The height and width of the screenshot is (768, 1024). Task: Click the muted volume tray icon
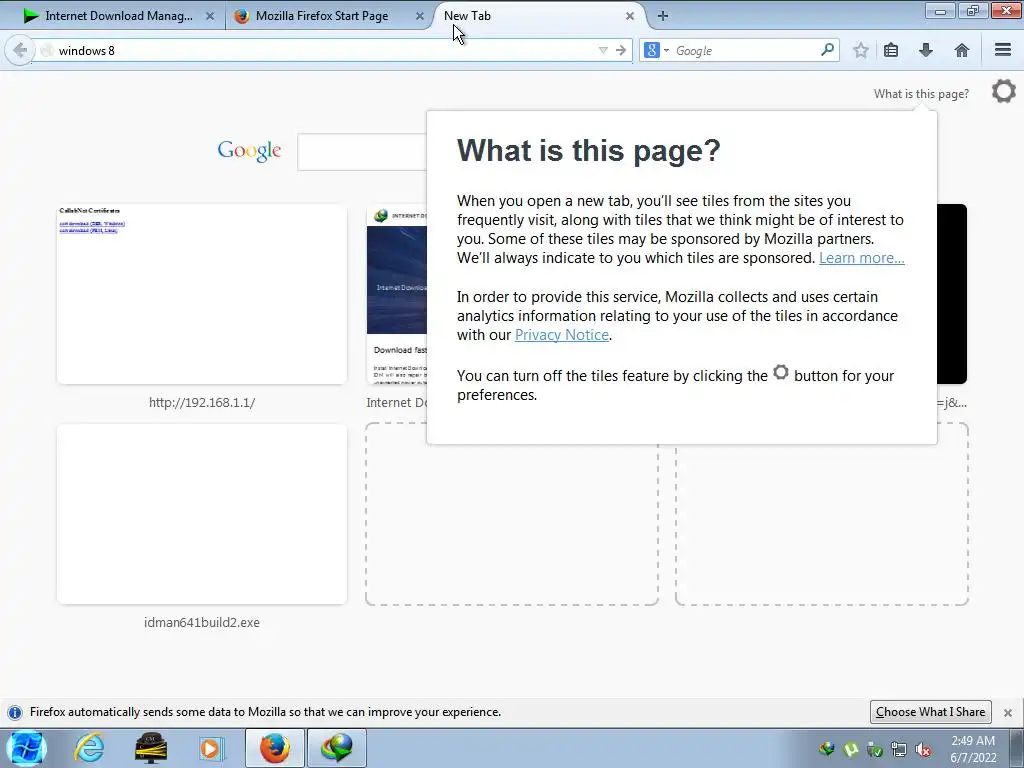point(923,750)
